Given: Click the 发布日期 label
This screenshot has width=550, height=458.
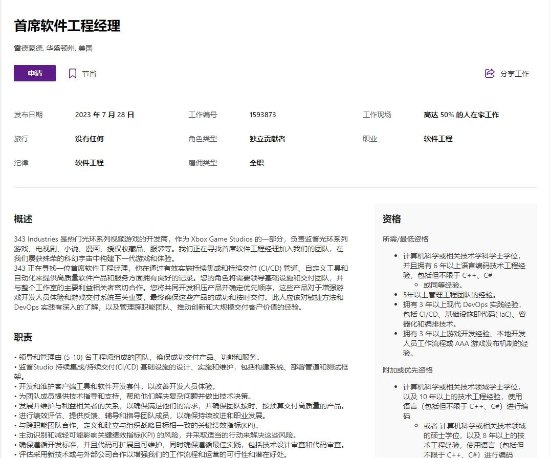Looking at the screenshot, I should (28, 115).
